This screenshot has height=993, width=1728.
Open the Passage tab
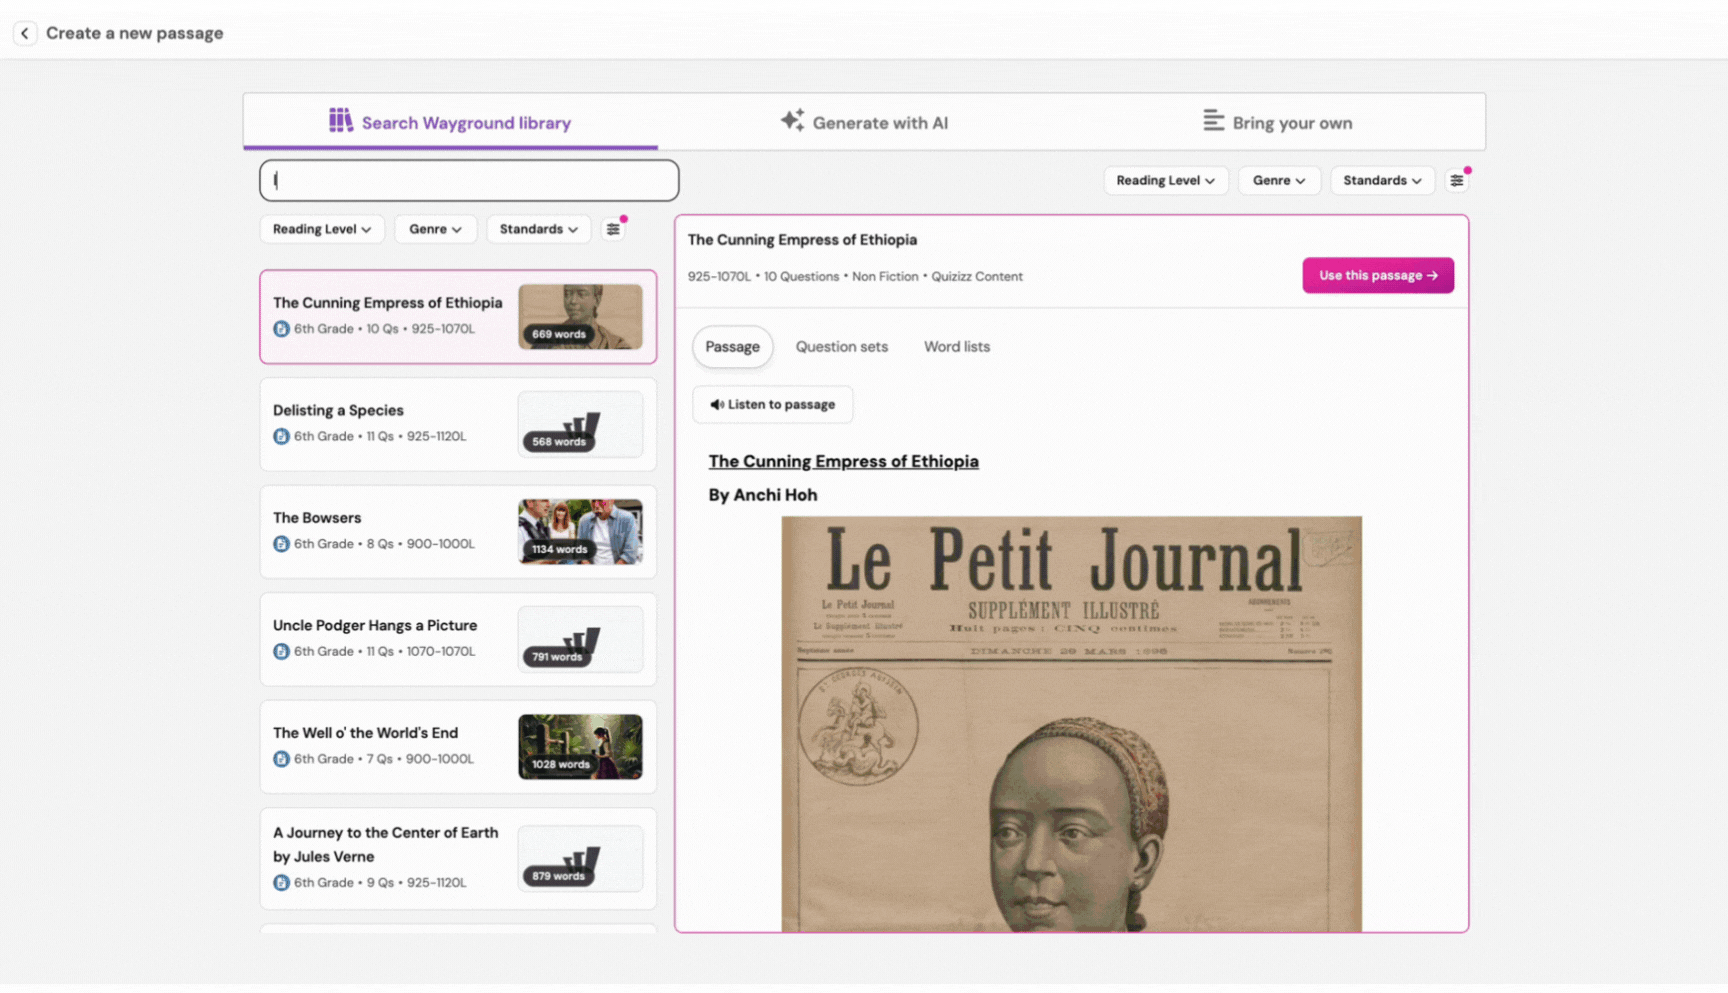[732, 347]
